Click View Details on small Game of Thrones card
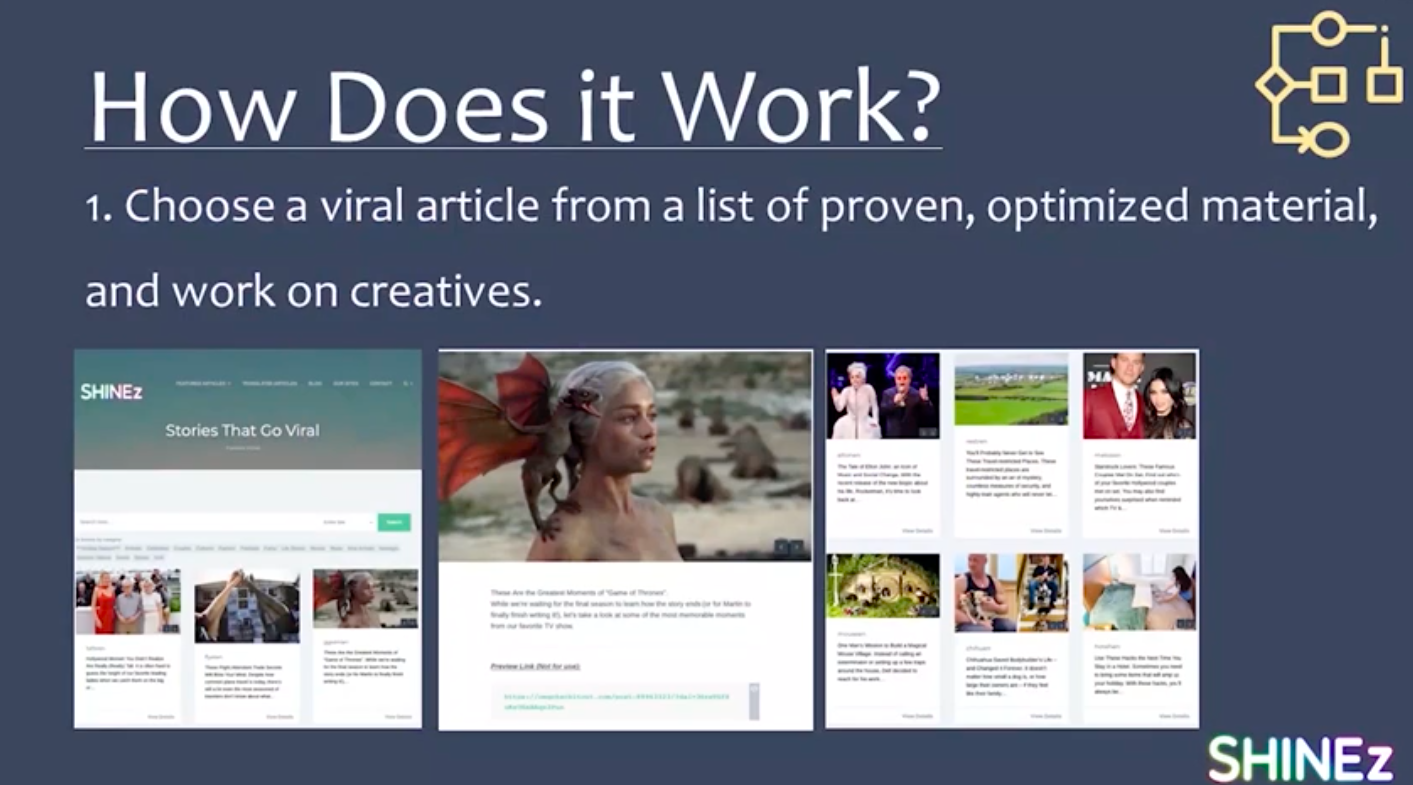The width and height of the screenshot is (1413, 785). click(x=398, y=717)
